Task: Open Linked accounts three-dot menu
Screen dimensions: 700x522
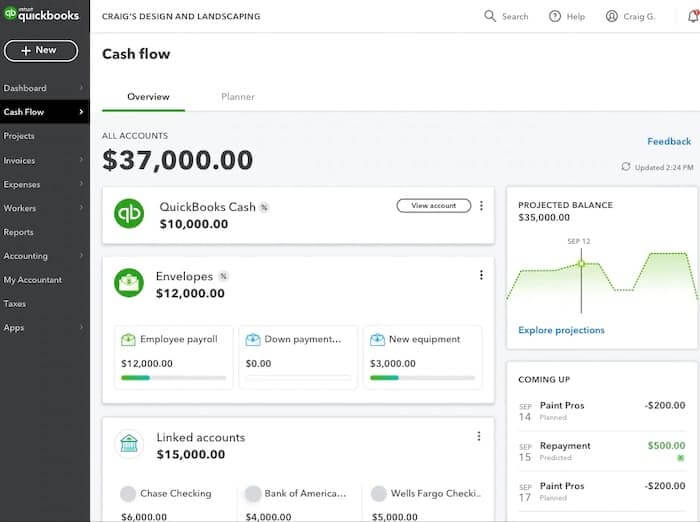Action: pos(479,437)
